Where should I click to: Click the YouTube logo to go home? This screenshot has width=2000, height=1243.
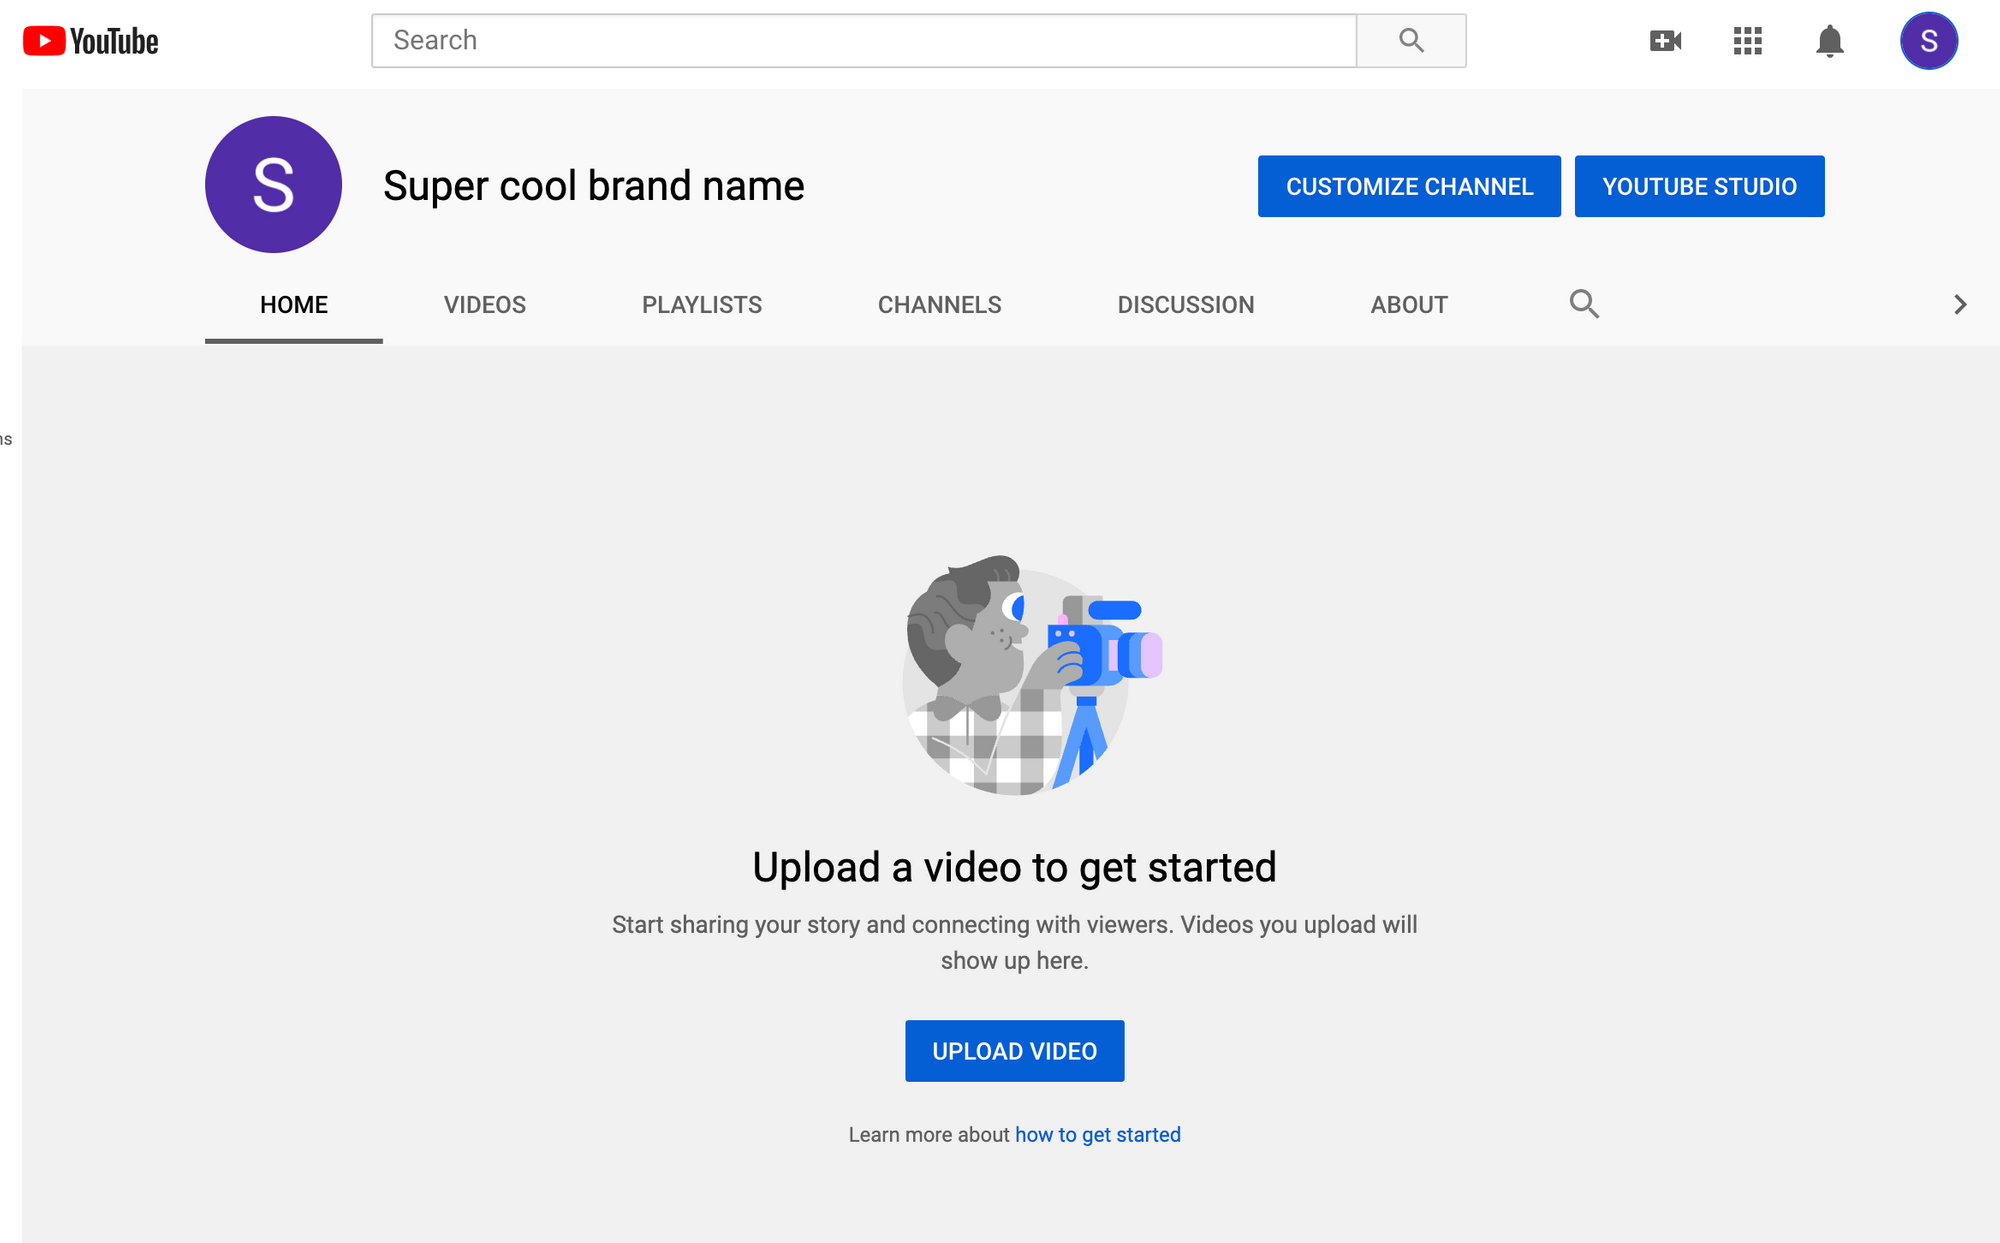90,40
